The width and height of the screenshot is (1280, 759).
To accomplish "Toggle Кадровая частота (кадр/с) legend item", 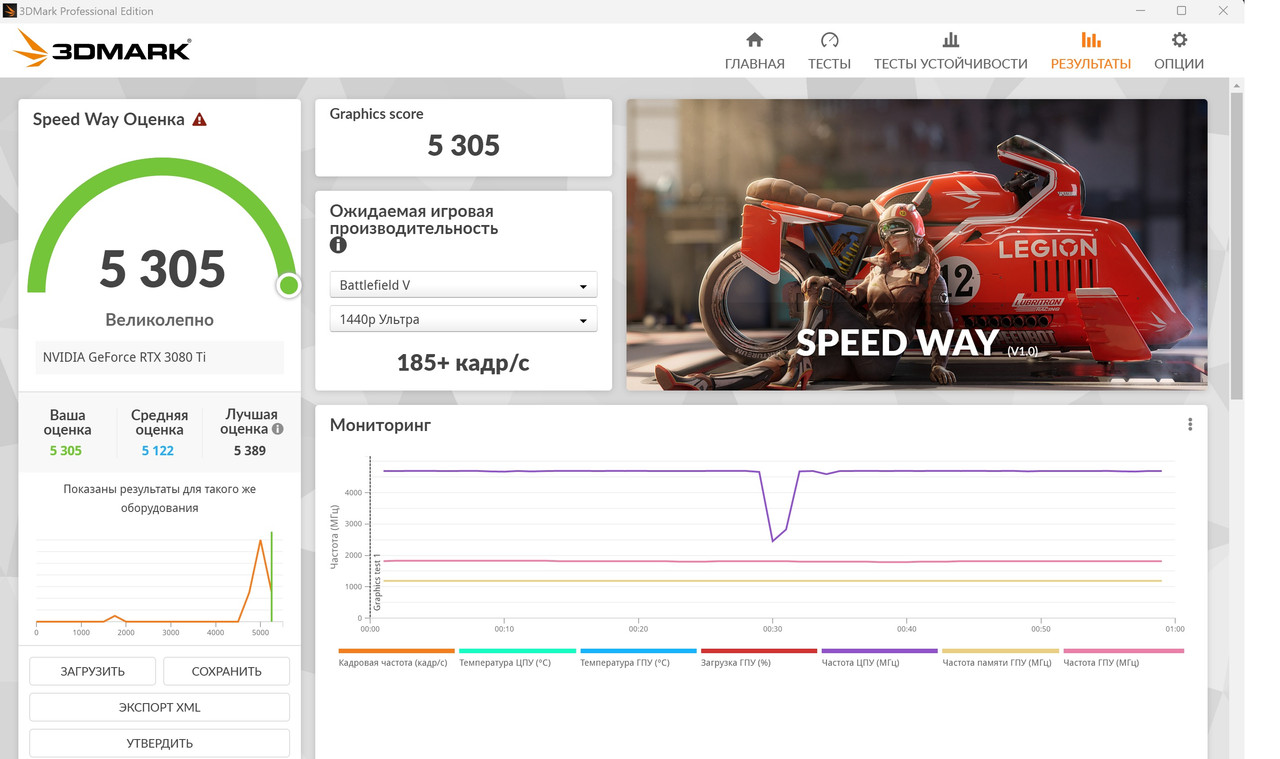I will [x=396, y=657].
